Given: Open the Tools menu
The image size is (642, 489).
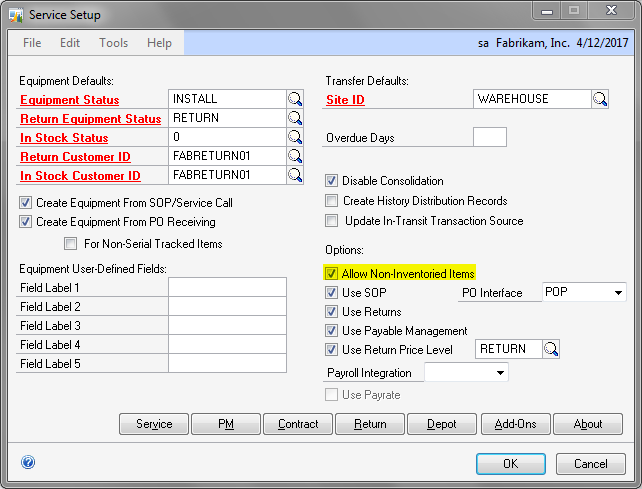Looking at the screenshot, I should tap(113, 43).
